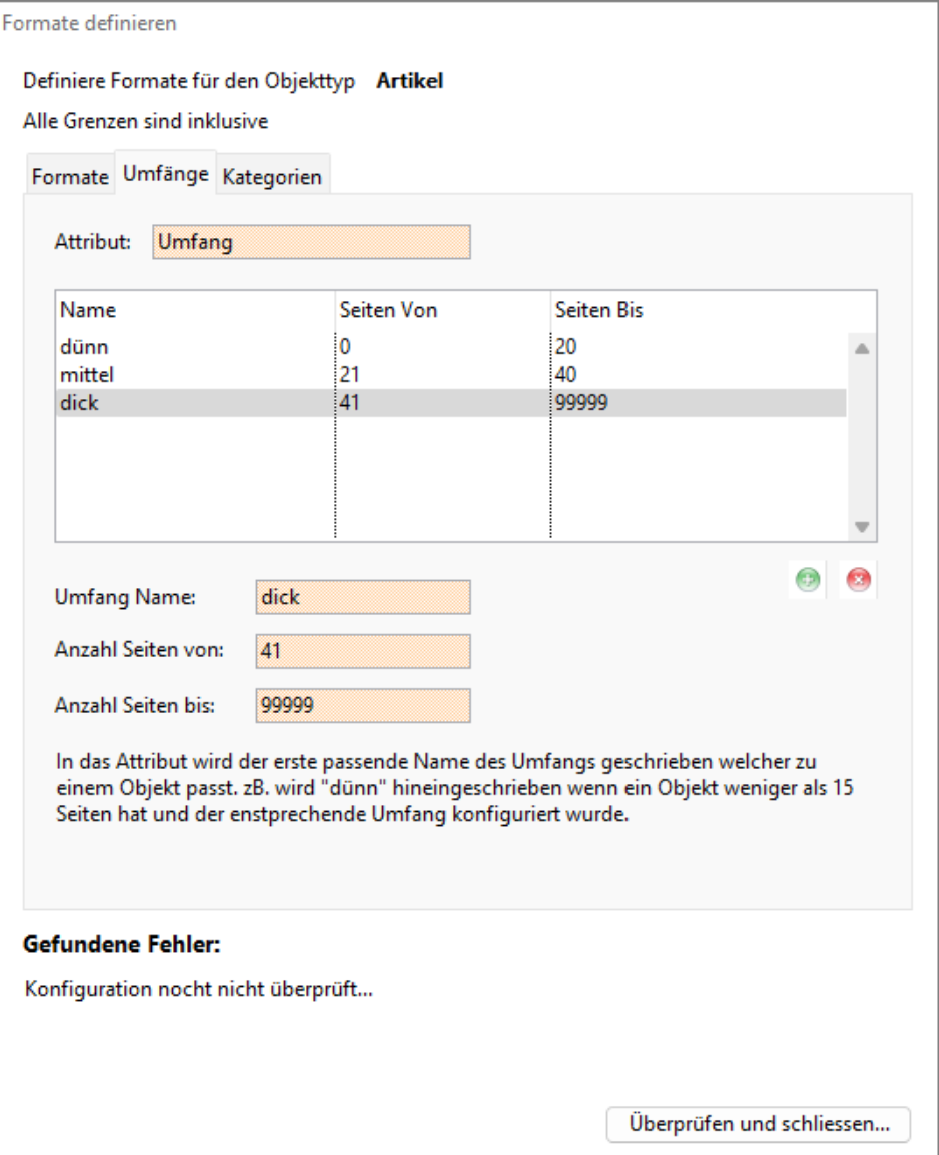Switch to the Formate tab
Viewport: 939px width, 1155px height.
coord(70,177)
